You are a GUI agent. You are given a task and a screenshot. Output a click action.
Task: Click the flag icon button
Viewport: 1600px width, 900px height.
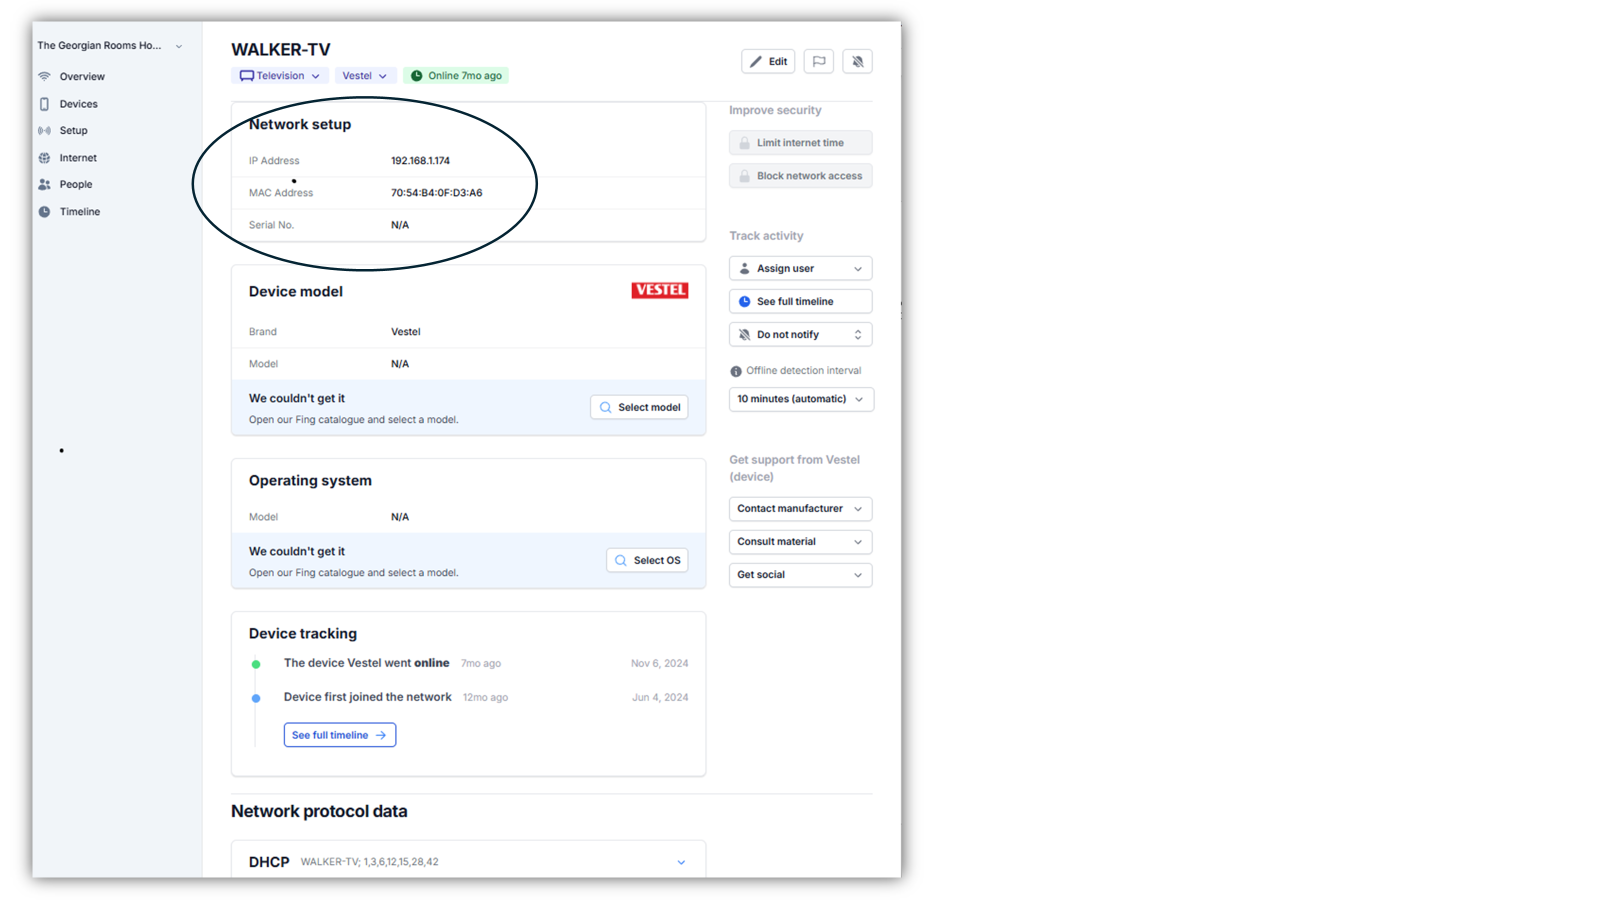point(818,62)
